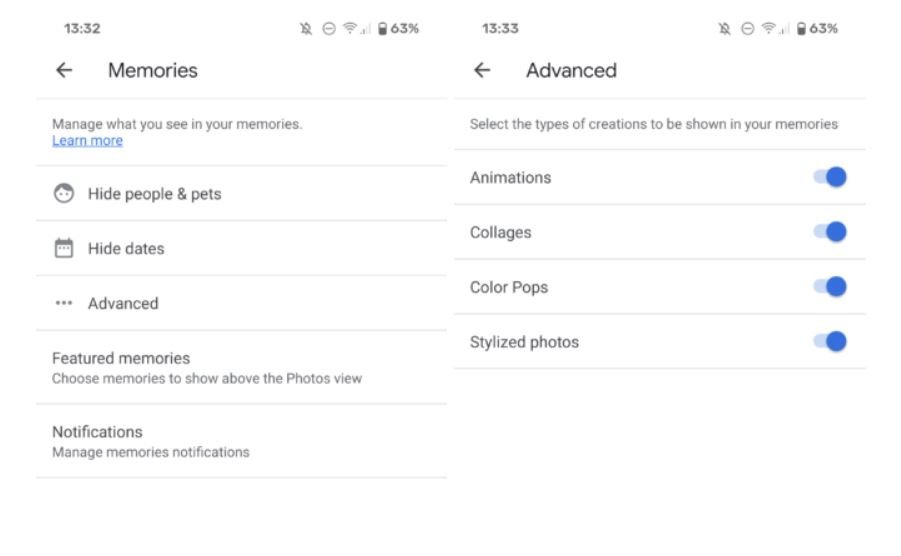Tap the Animations row label
The height and width of the screenshot is (556, 901).
click(x=510, y=178)
